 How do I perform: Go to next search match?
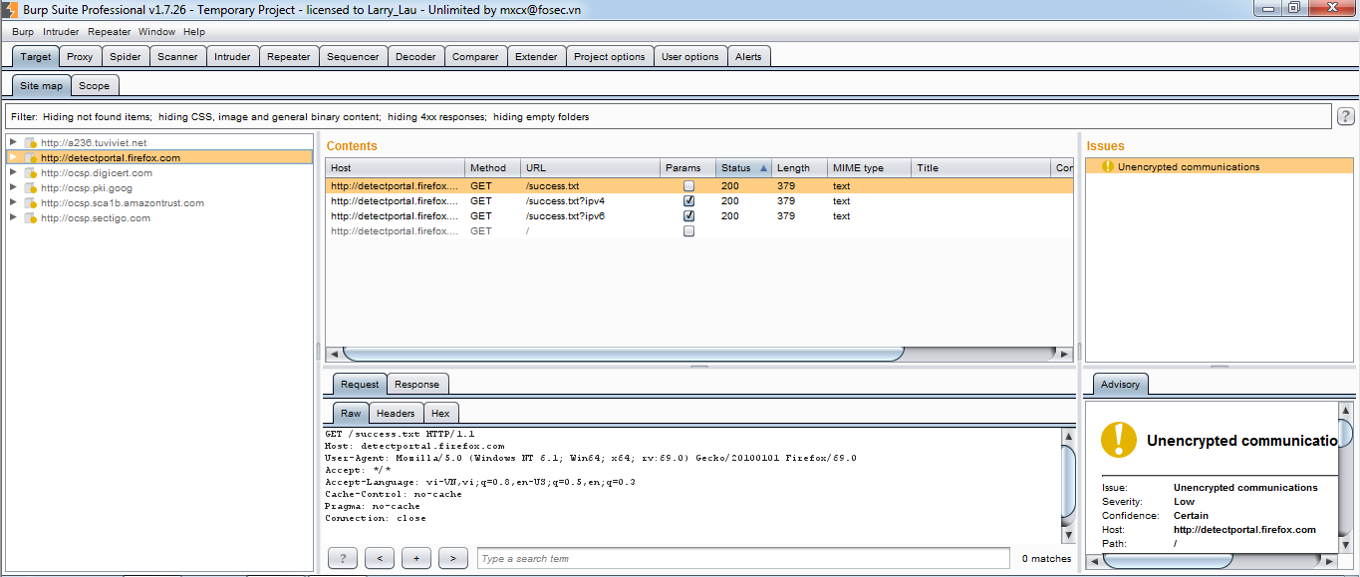[453, 558]
